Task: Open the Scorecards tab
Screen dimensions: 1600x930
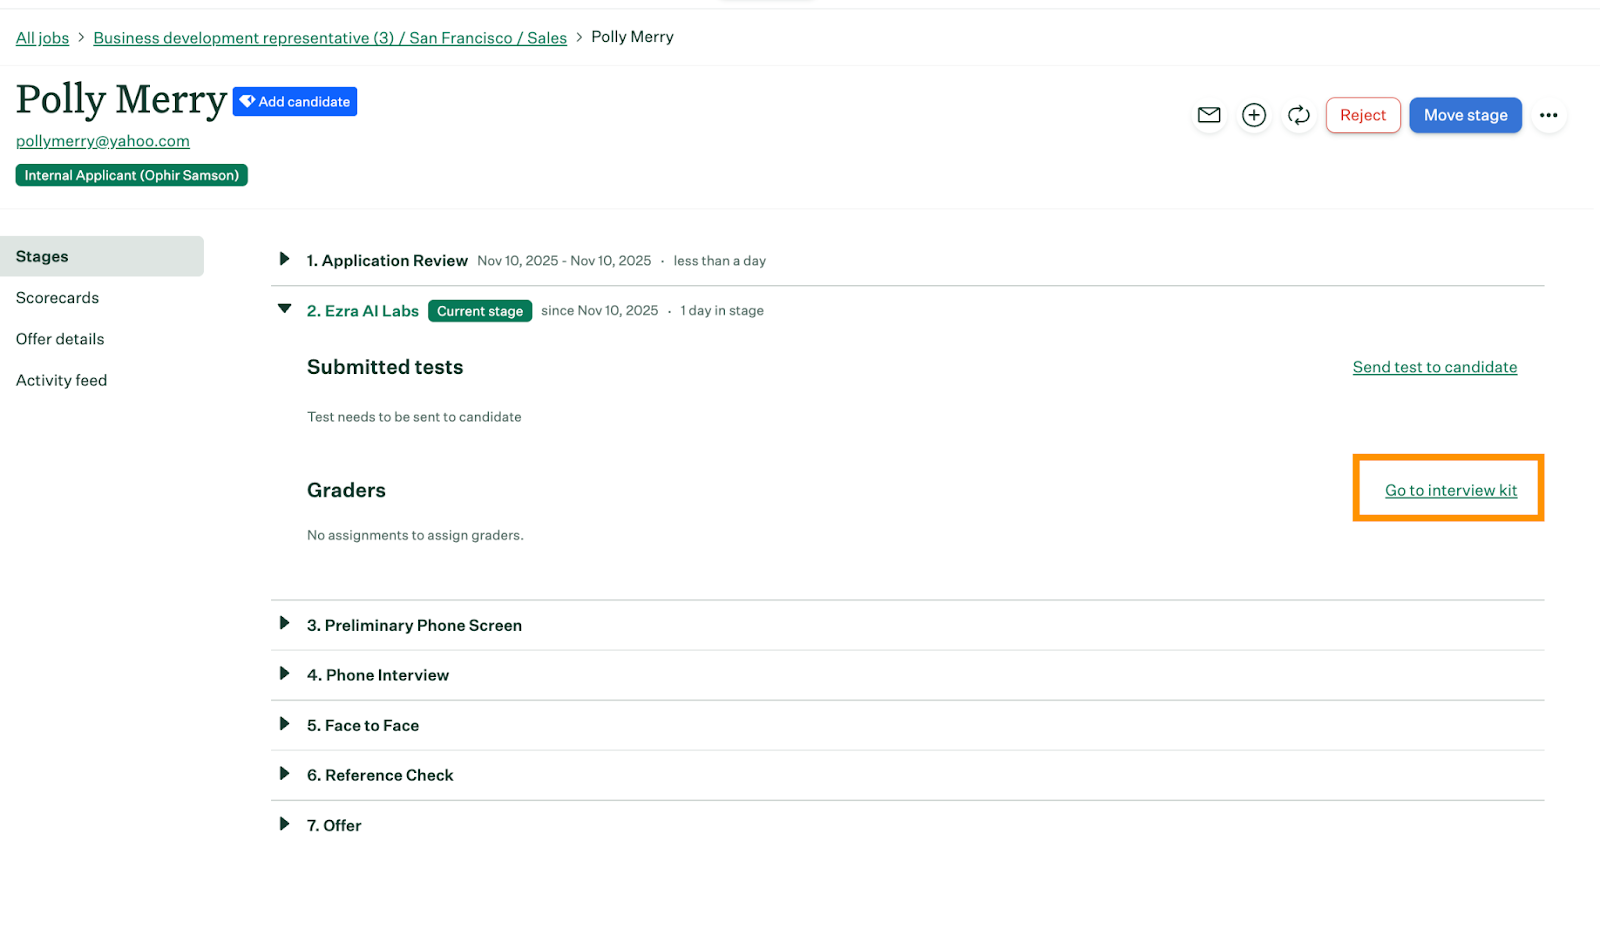Action: click(x=58, y=298)
